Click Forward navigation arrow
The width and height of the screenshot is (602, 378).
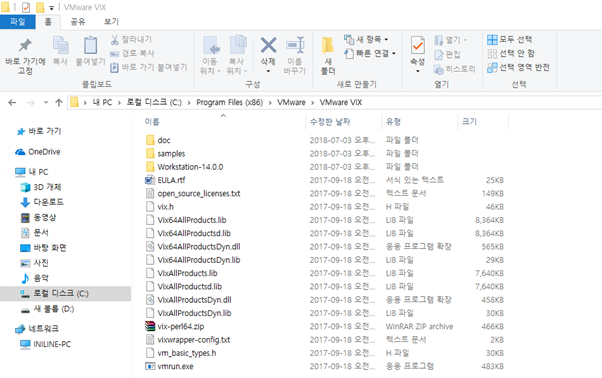(x=31, y=102)
